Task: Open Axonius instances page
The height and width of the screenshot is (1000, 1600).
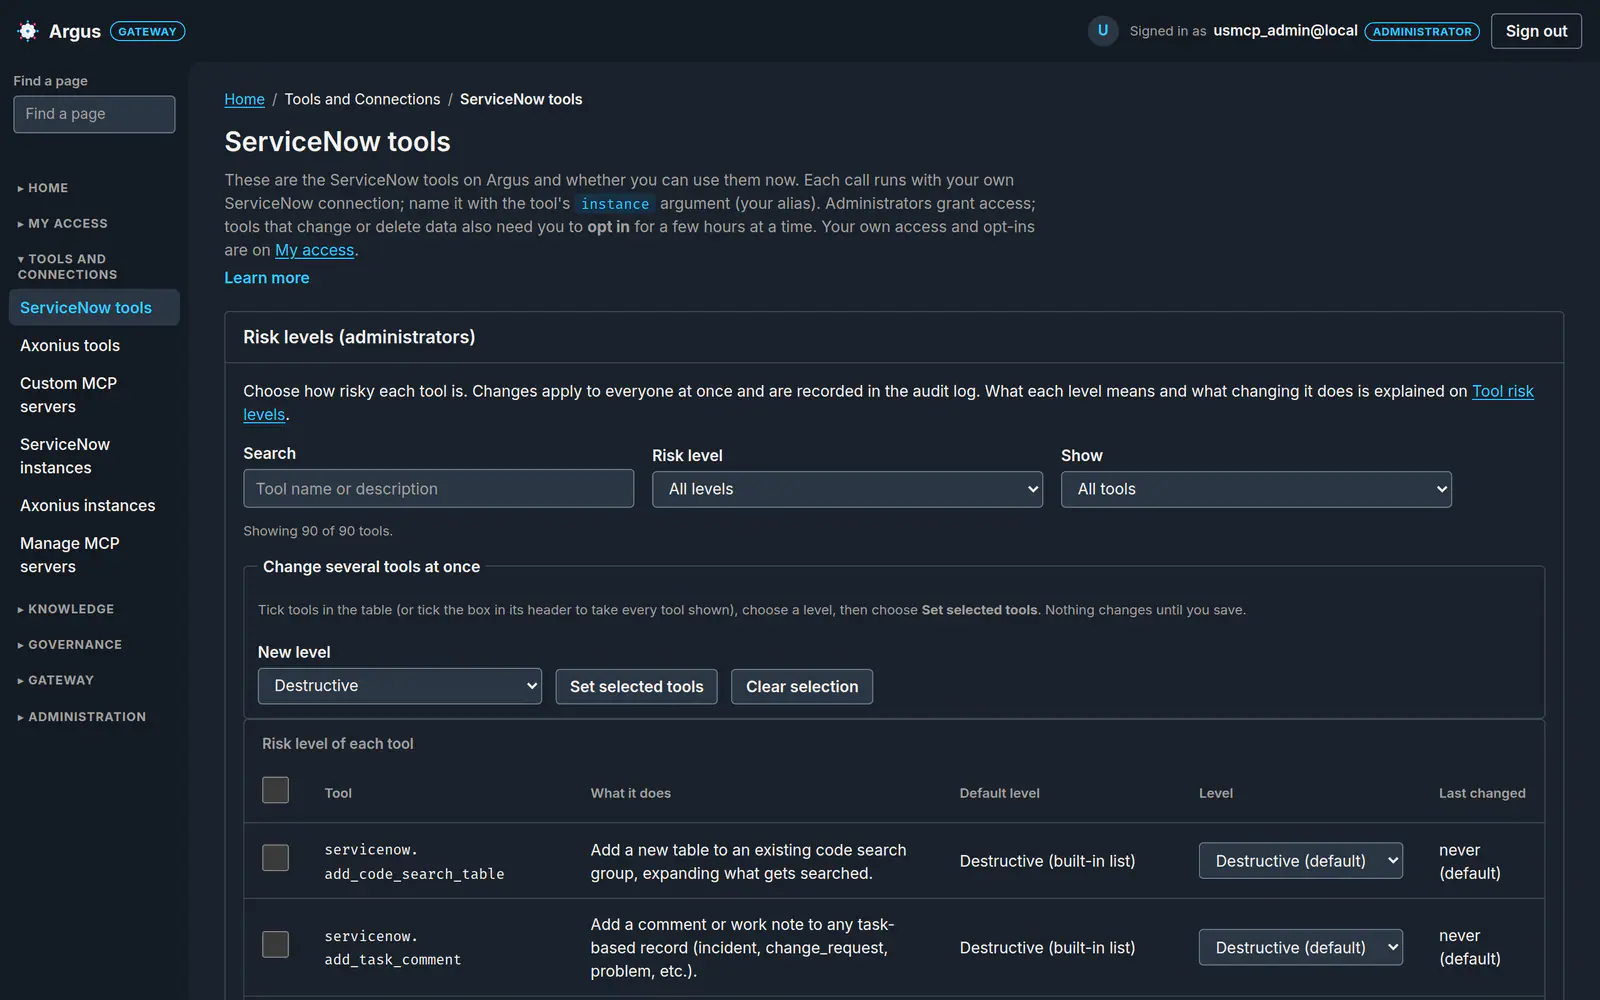Action: click(94, 506)
